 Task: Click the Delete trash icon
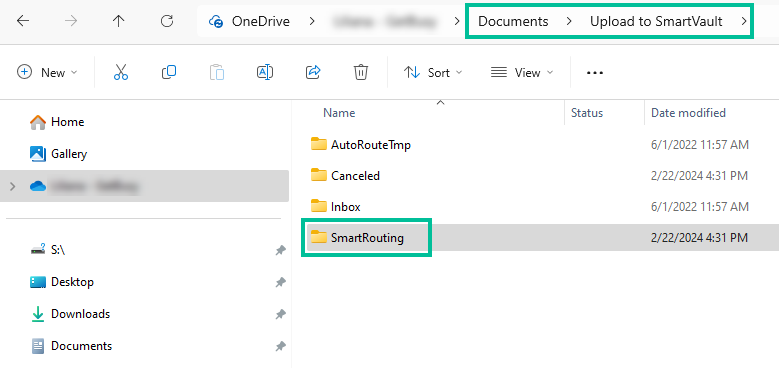click(361, 73)
